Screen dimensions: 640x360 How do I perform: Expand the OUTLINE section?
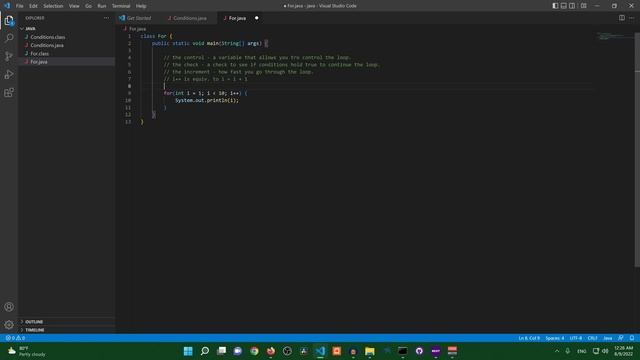coord(34,322)
